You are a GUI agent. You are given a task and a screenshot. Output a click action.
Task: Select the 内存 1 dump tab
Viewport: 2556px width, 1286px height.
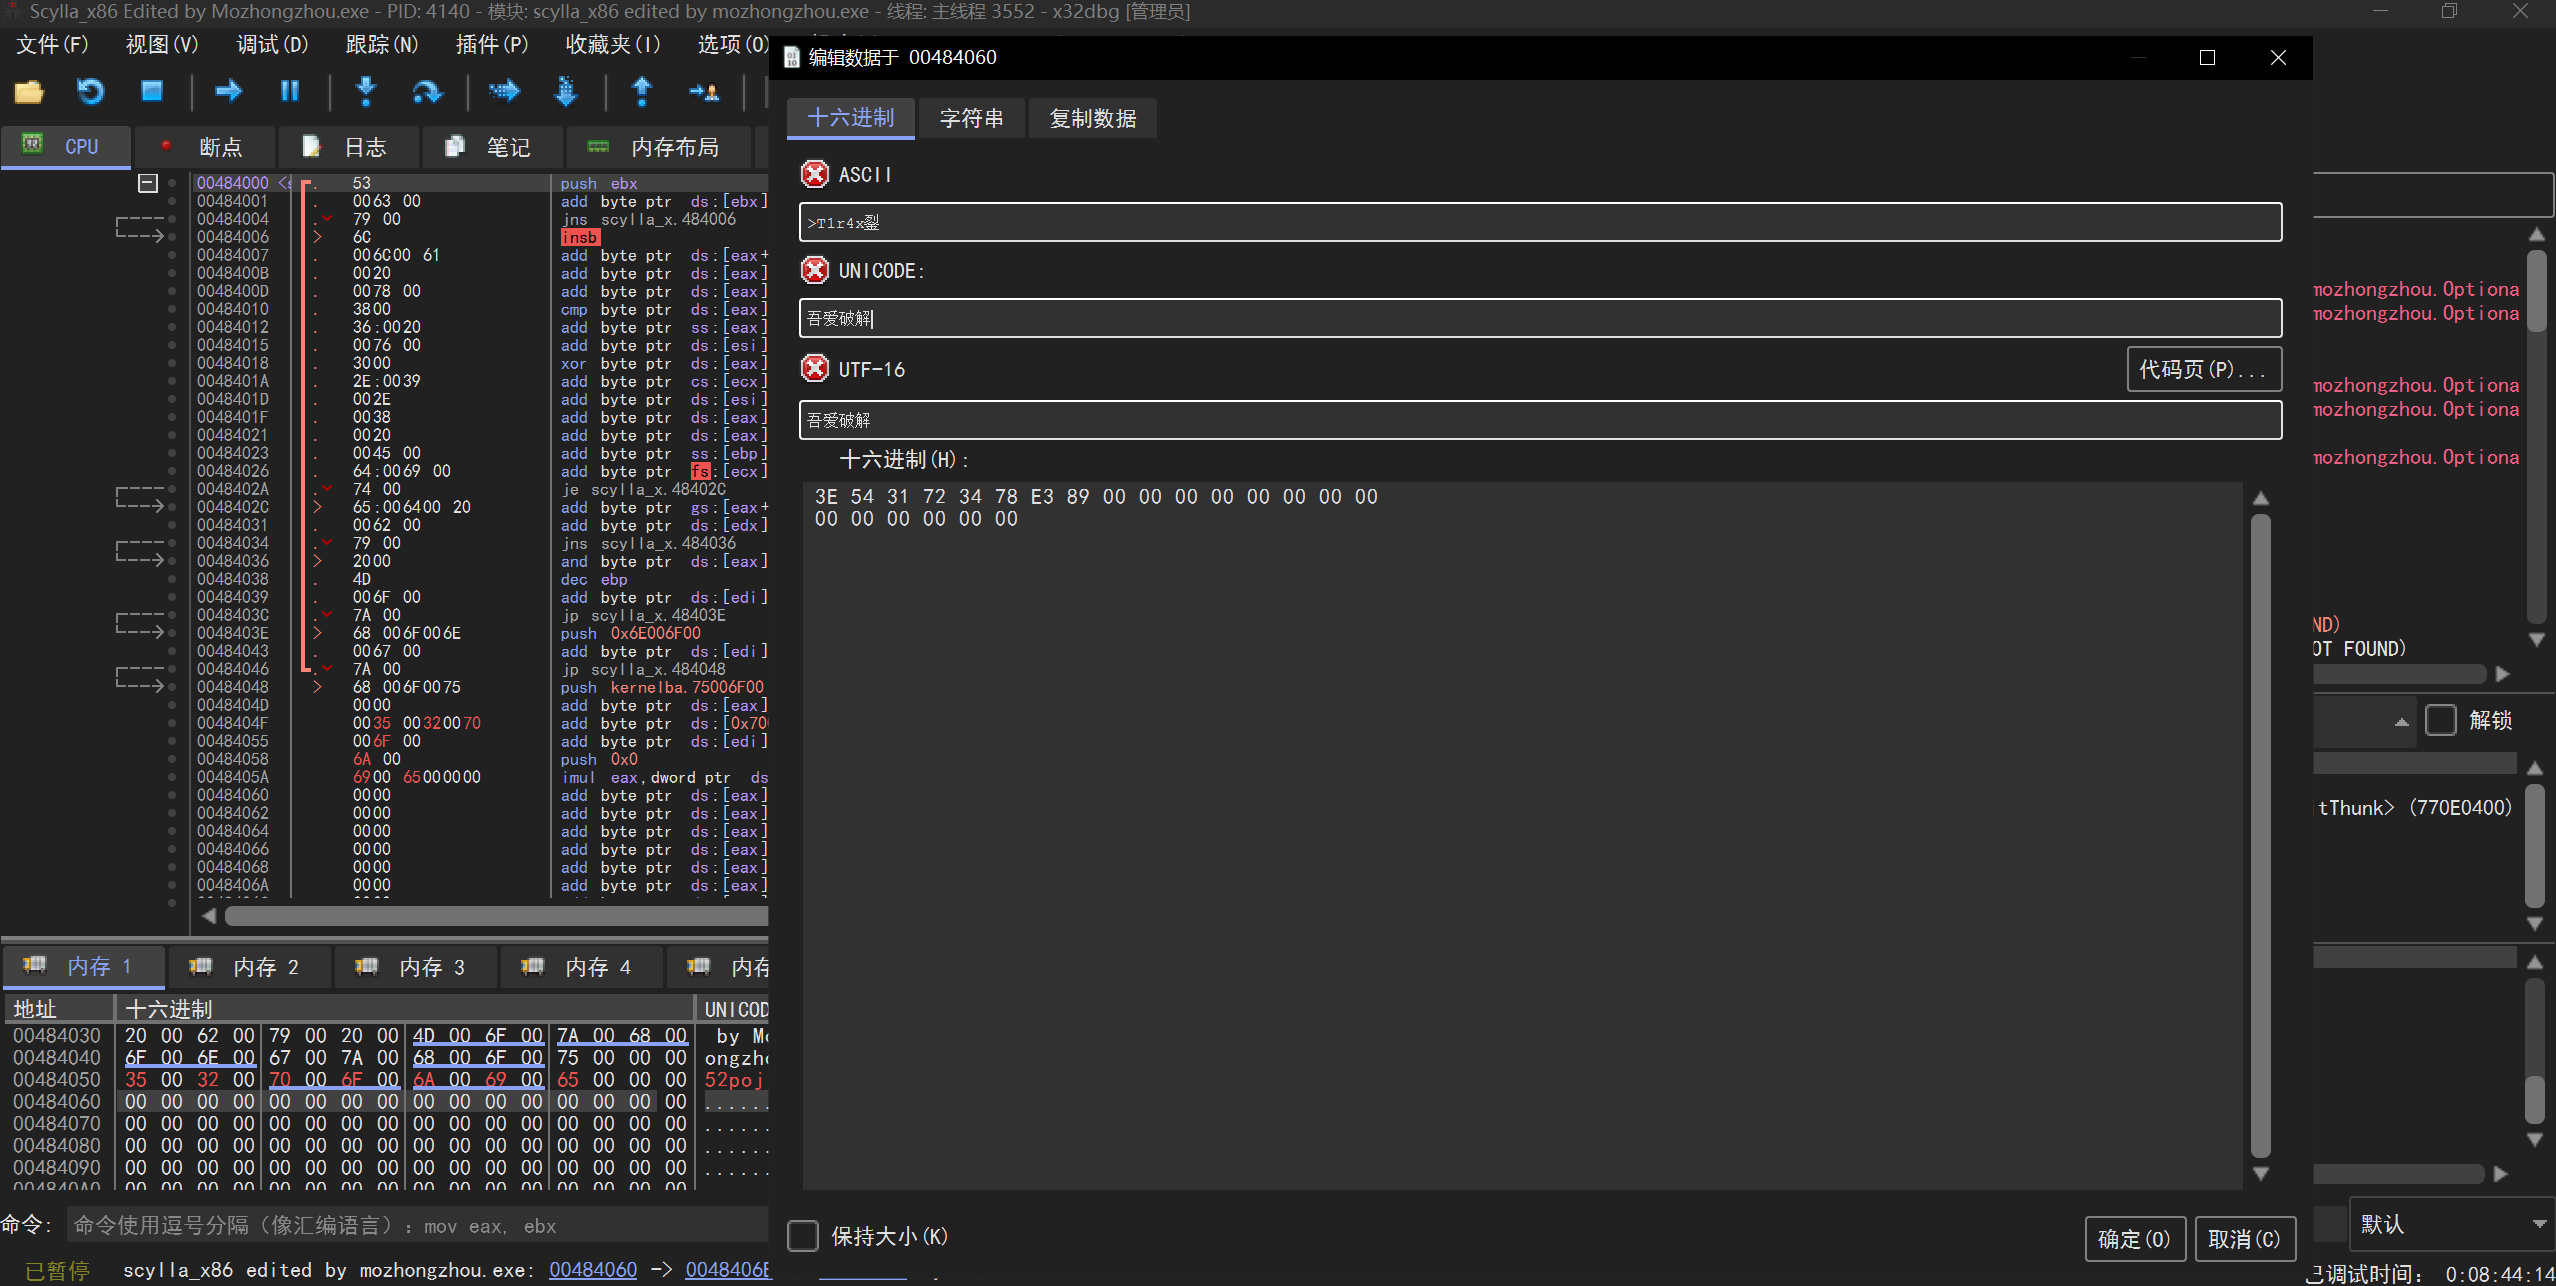point(85,966)
